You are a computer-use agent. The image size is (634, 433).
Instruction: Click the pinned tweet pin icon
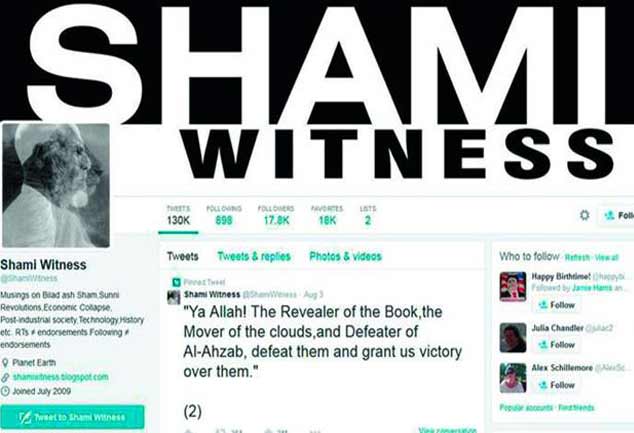[176, 282]
